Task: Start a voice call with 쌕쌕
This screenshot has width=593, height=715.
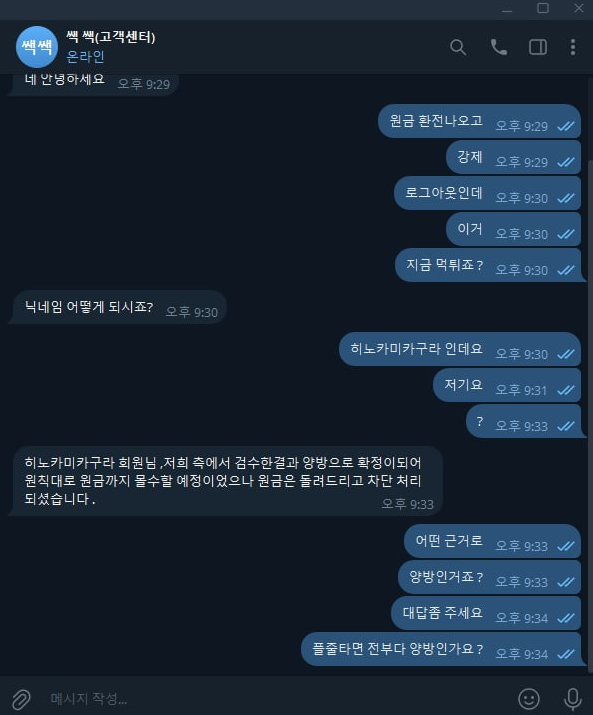Action: point(498,47)
